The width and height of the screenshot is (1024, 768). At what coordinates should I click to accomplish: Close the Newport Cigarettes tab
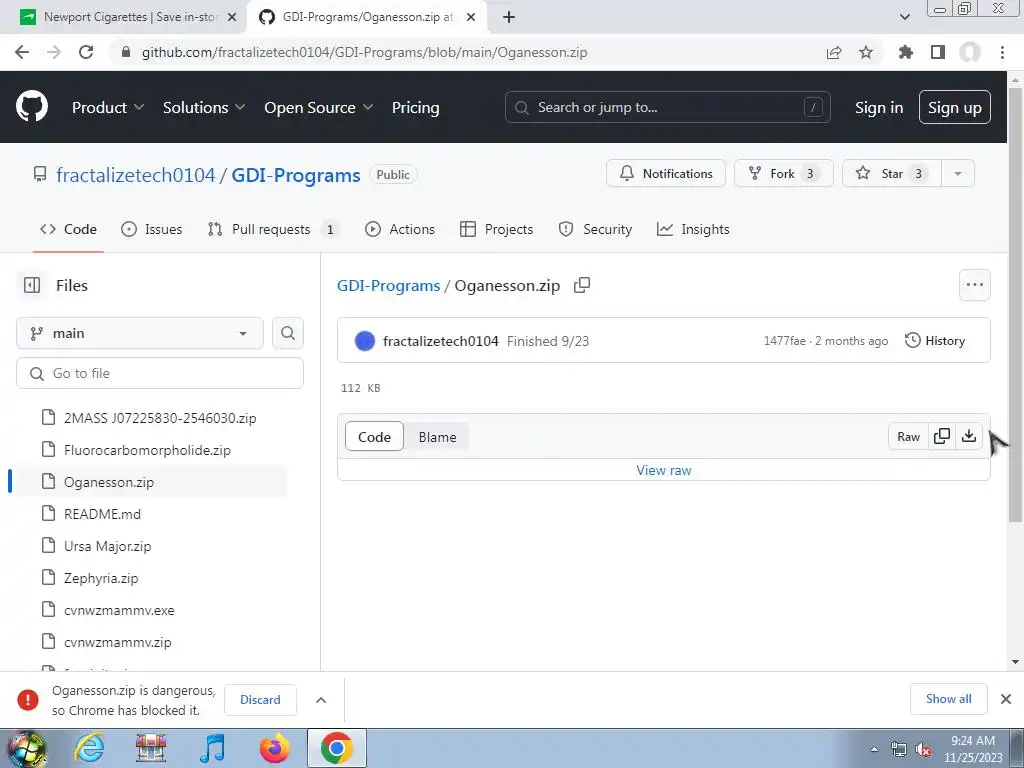click(x=232, y=17)
